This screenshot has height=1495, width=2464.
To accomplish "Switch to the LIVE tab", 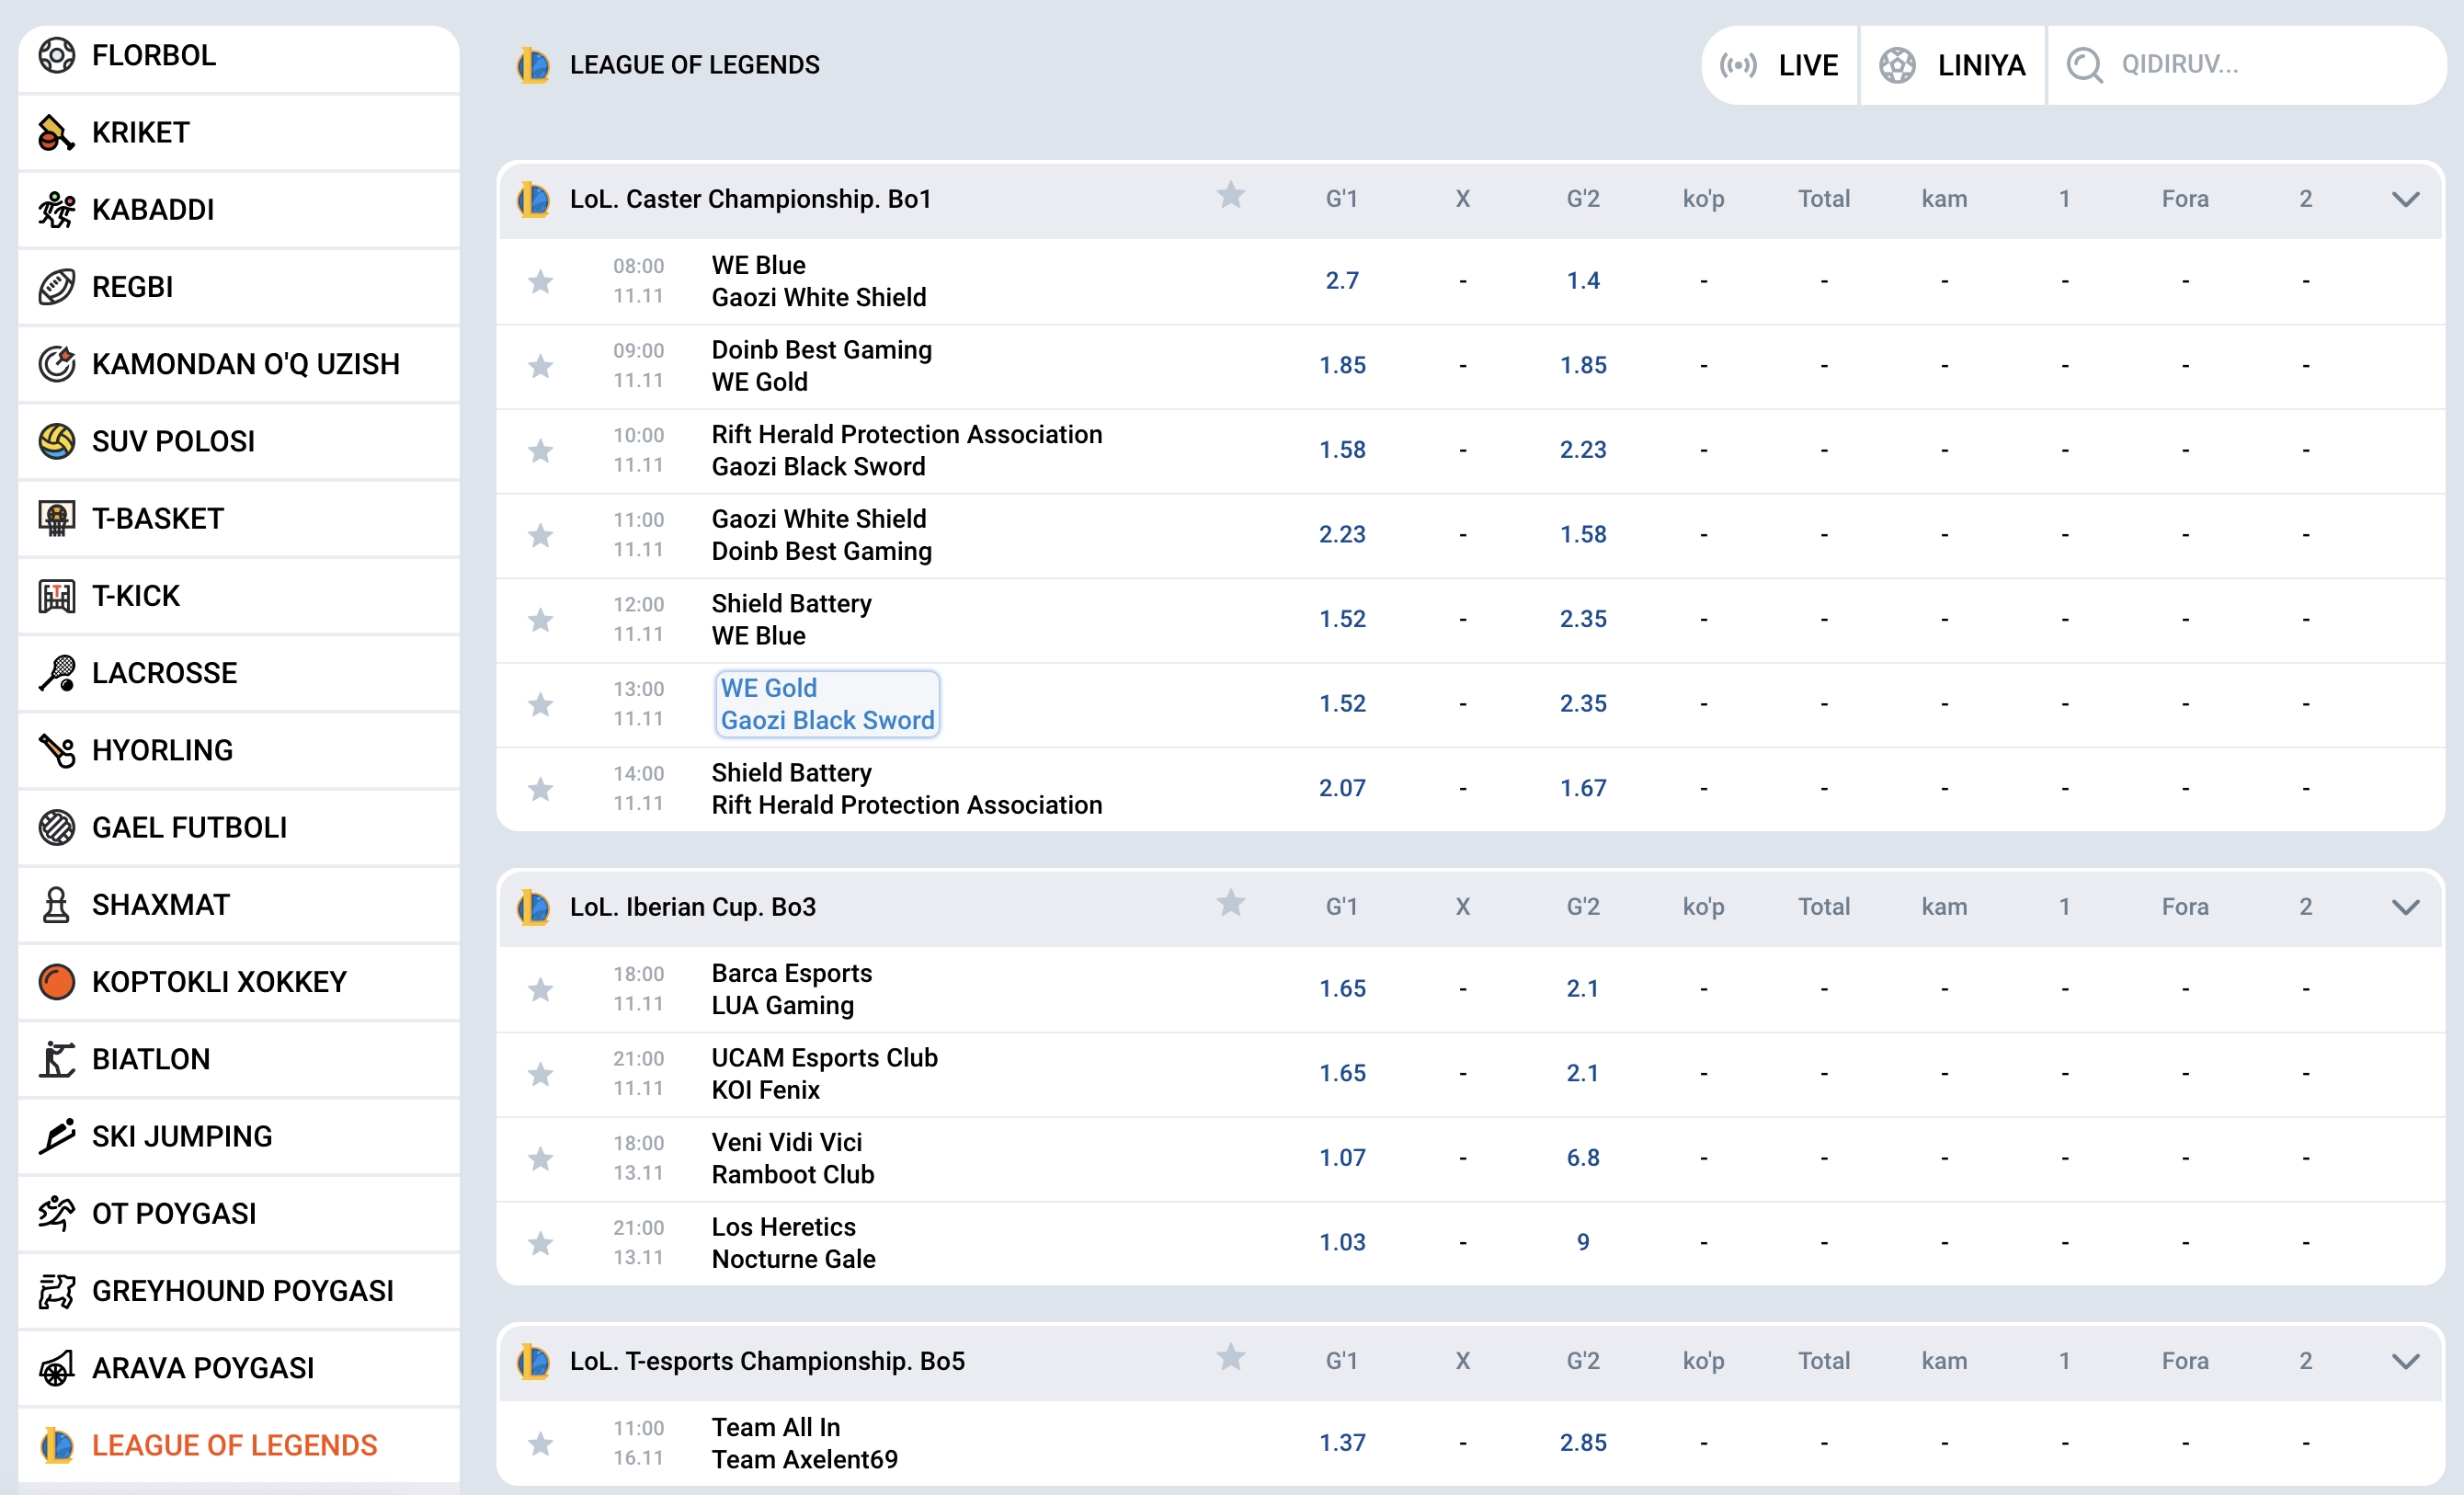I will (x=1780, y=66).
